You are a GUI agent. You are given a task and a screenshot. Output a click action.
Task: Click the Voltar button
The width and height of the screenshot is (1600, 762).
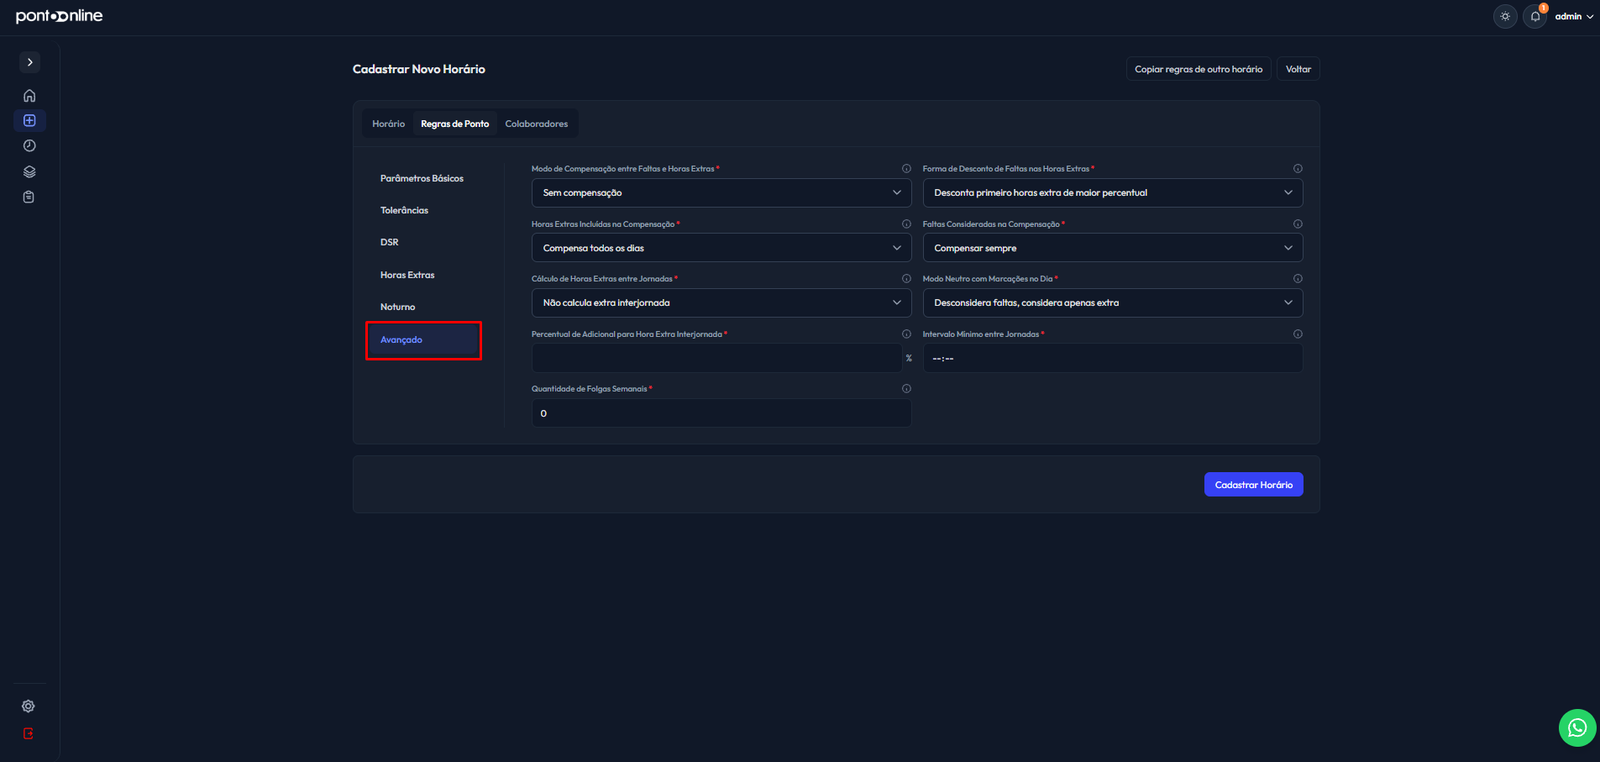pos(1298,69)
